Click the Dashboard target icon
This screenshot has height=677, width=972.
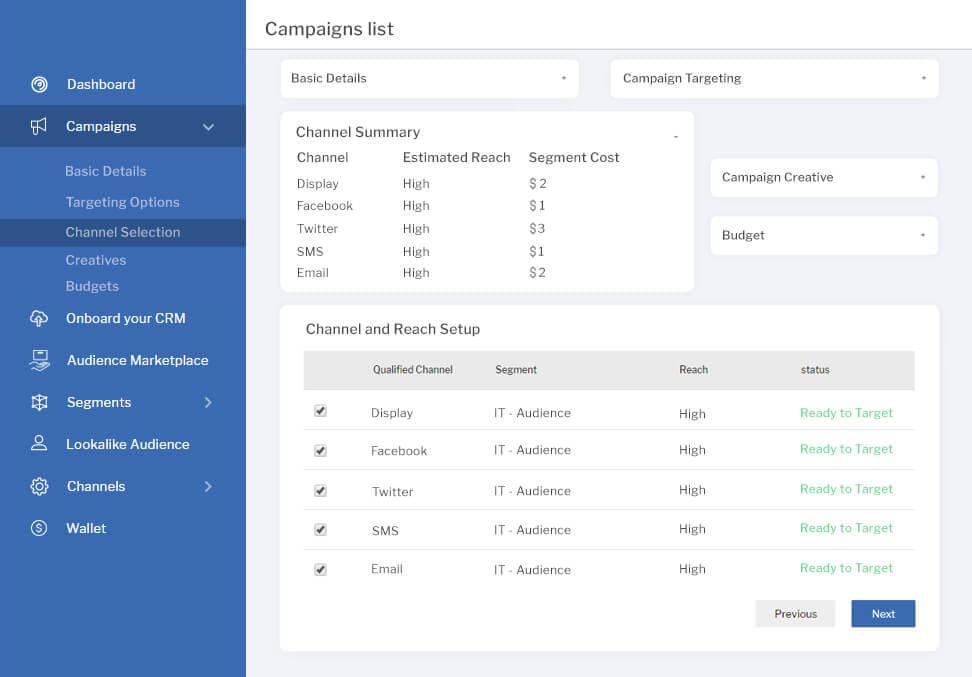(39, 84)
